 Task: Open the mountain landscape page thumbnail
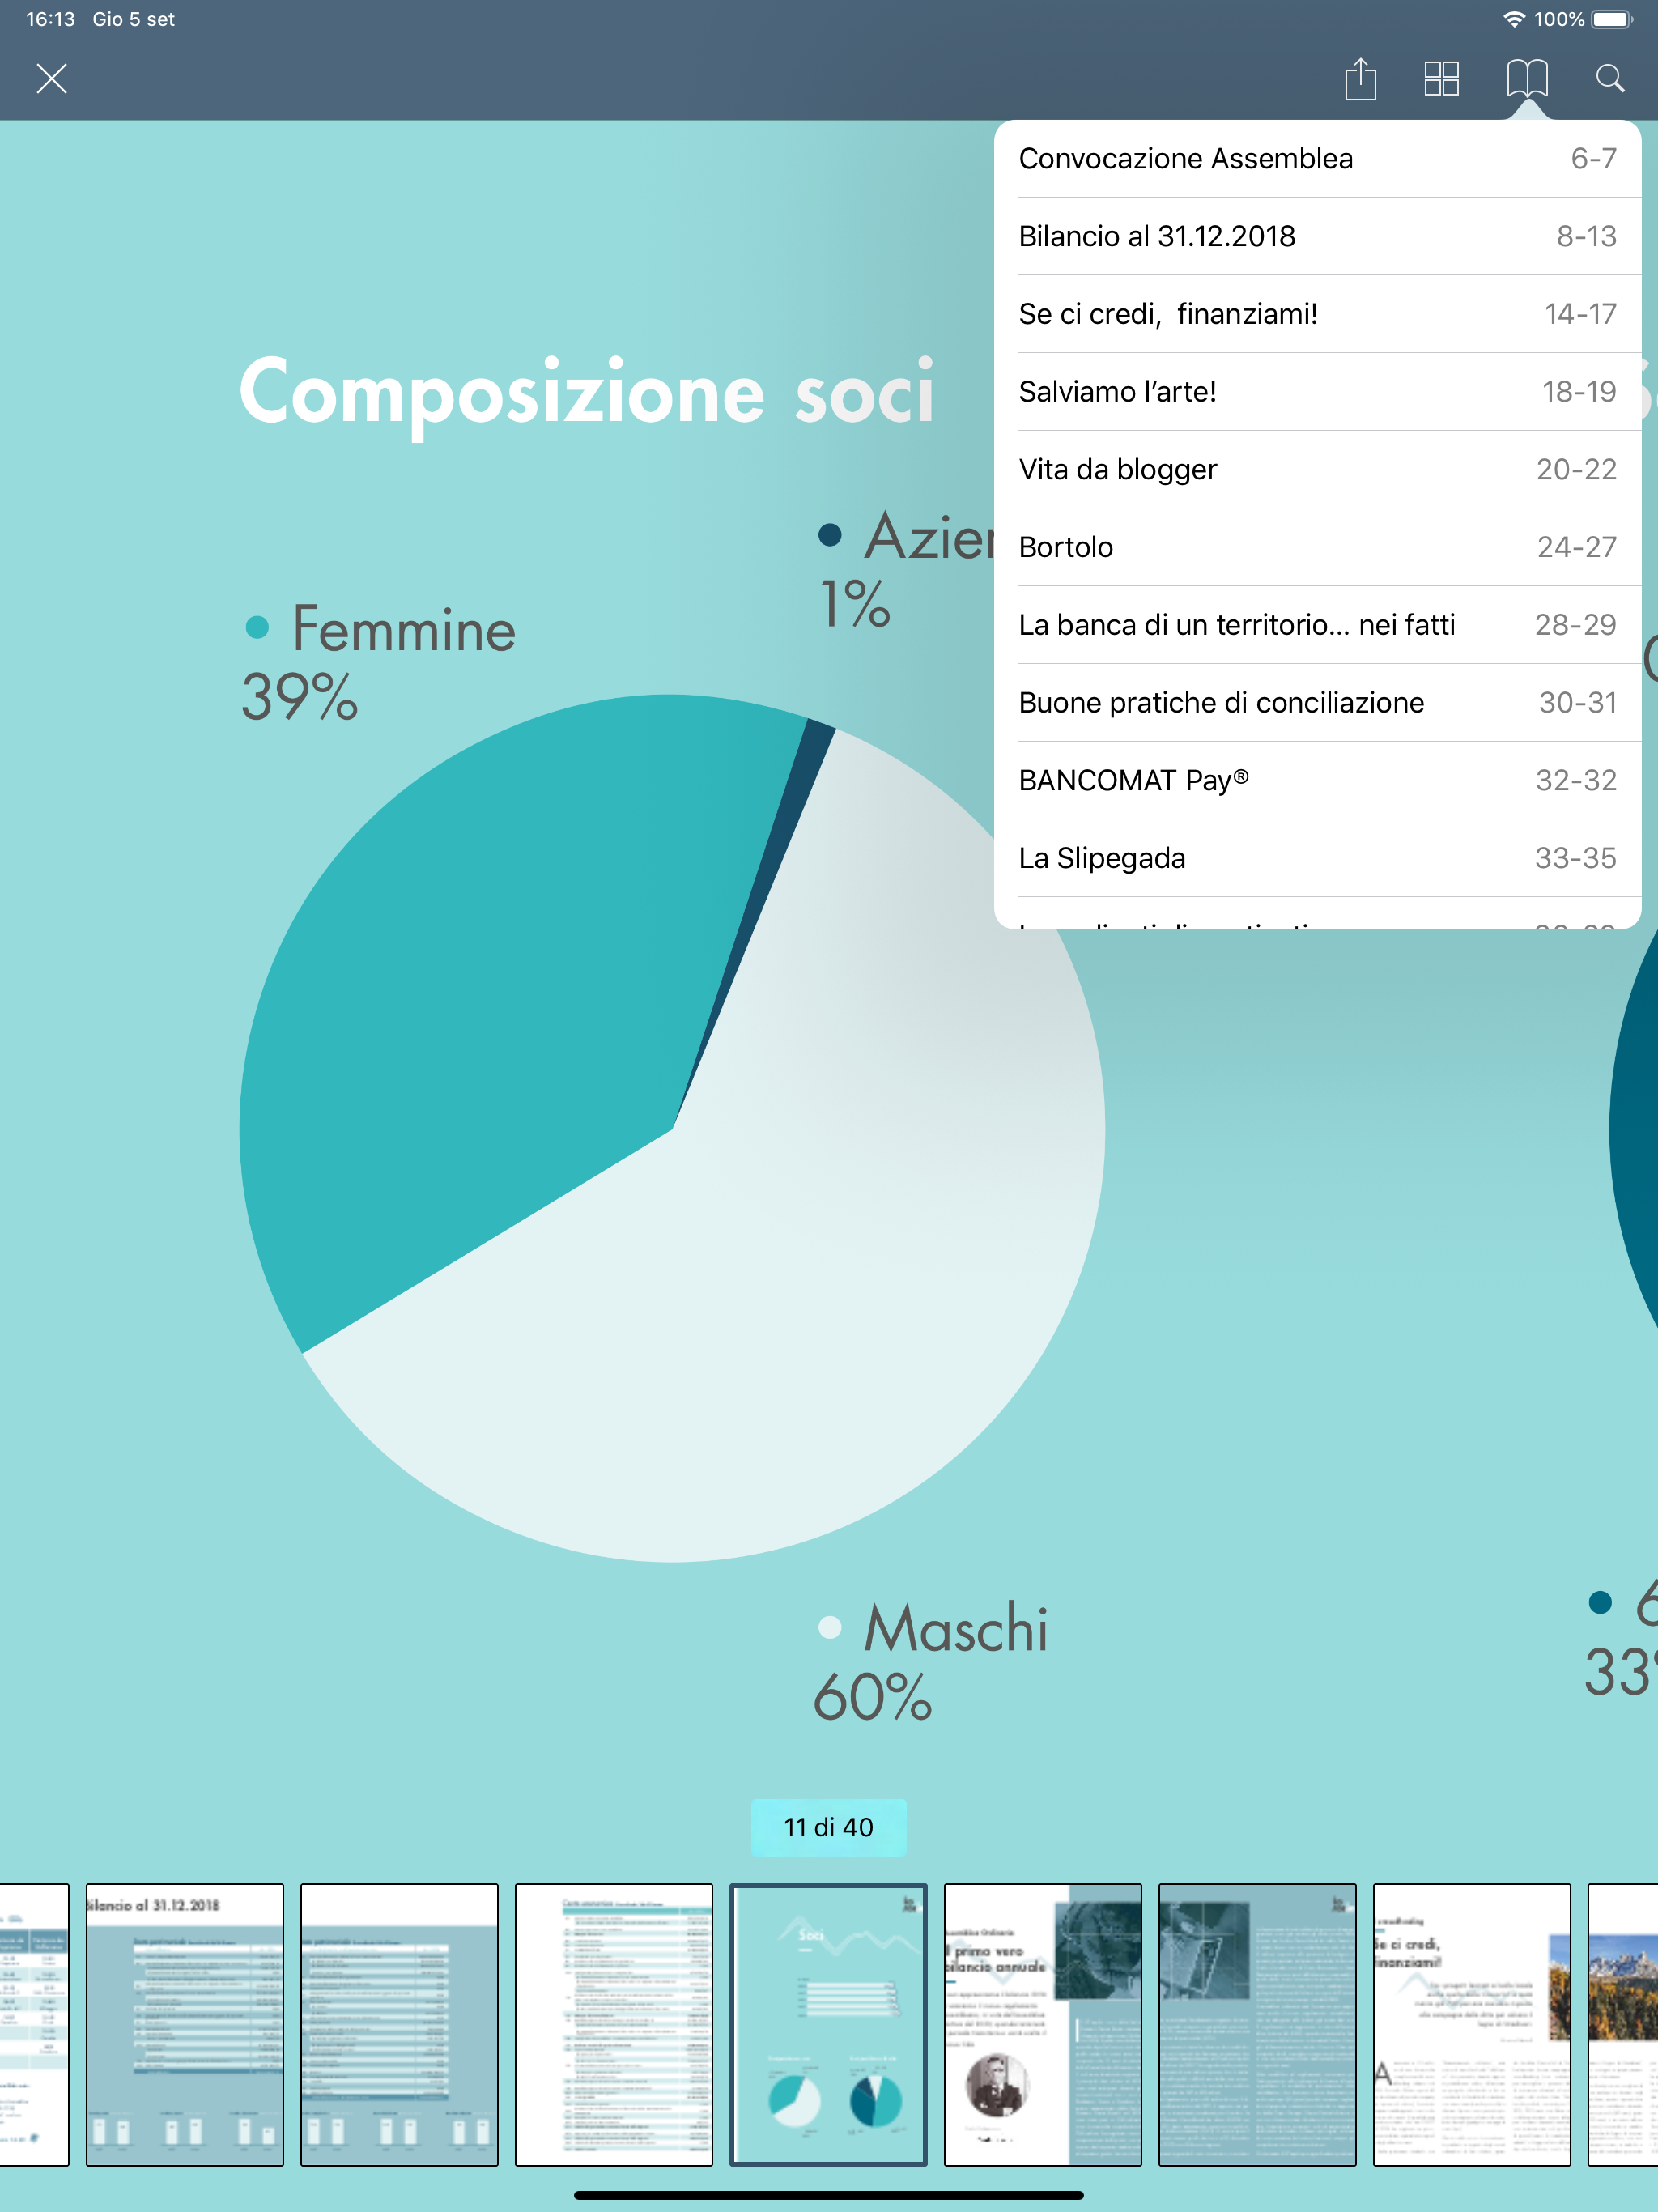point(1623,2024)
